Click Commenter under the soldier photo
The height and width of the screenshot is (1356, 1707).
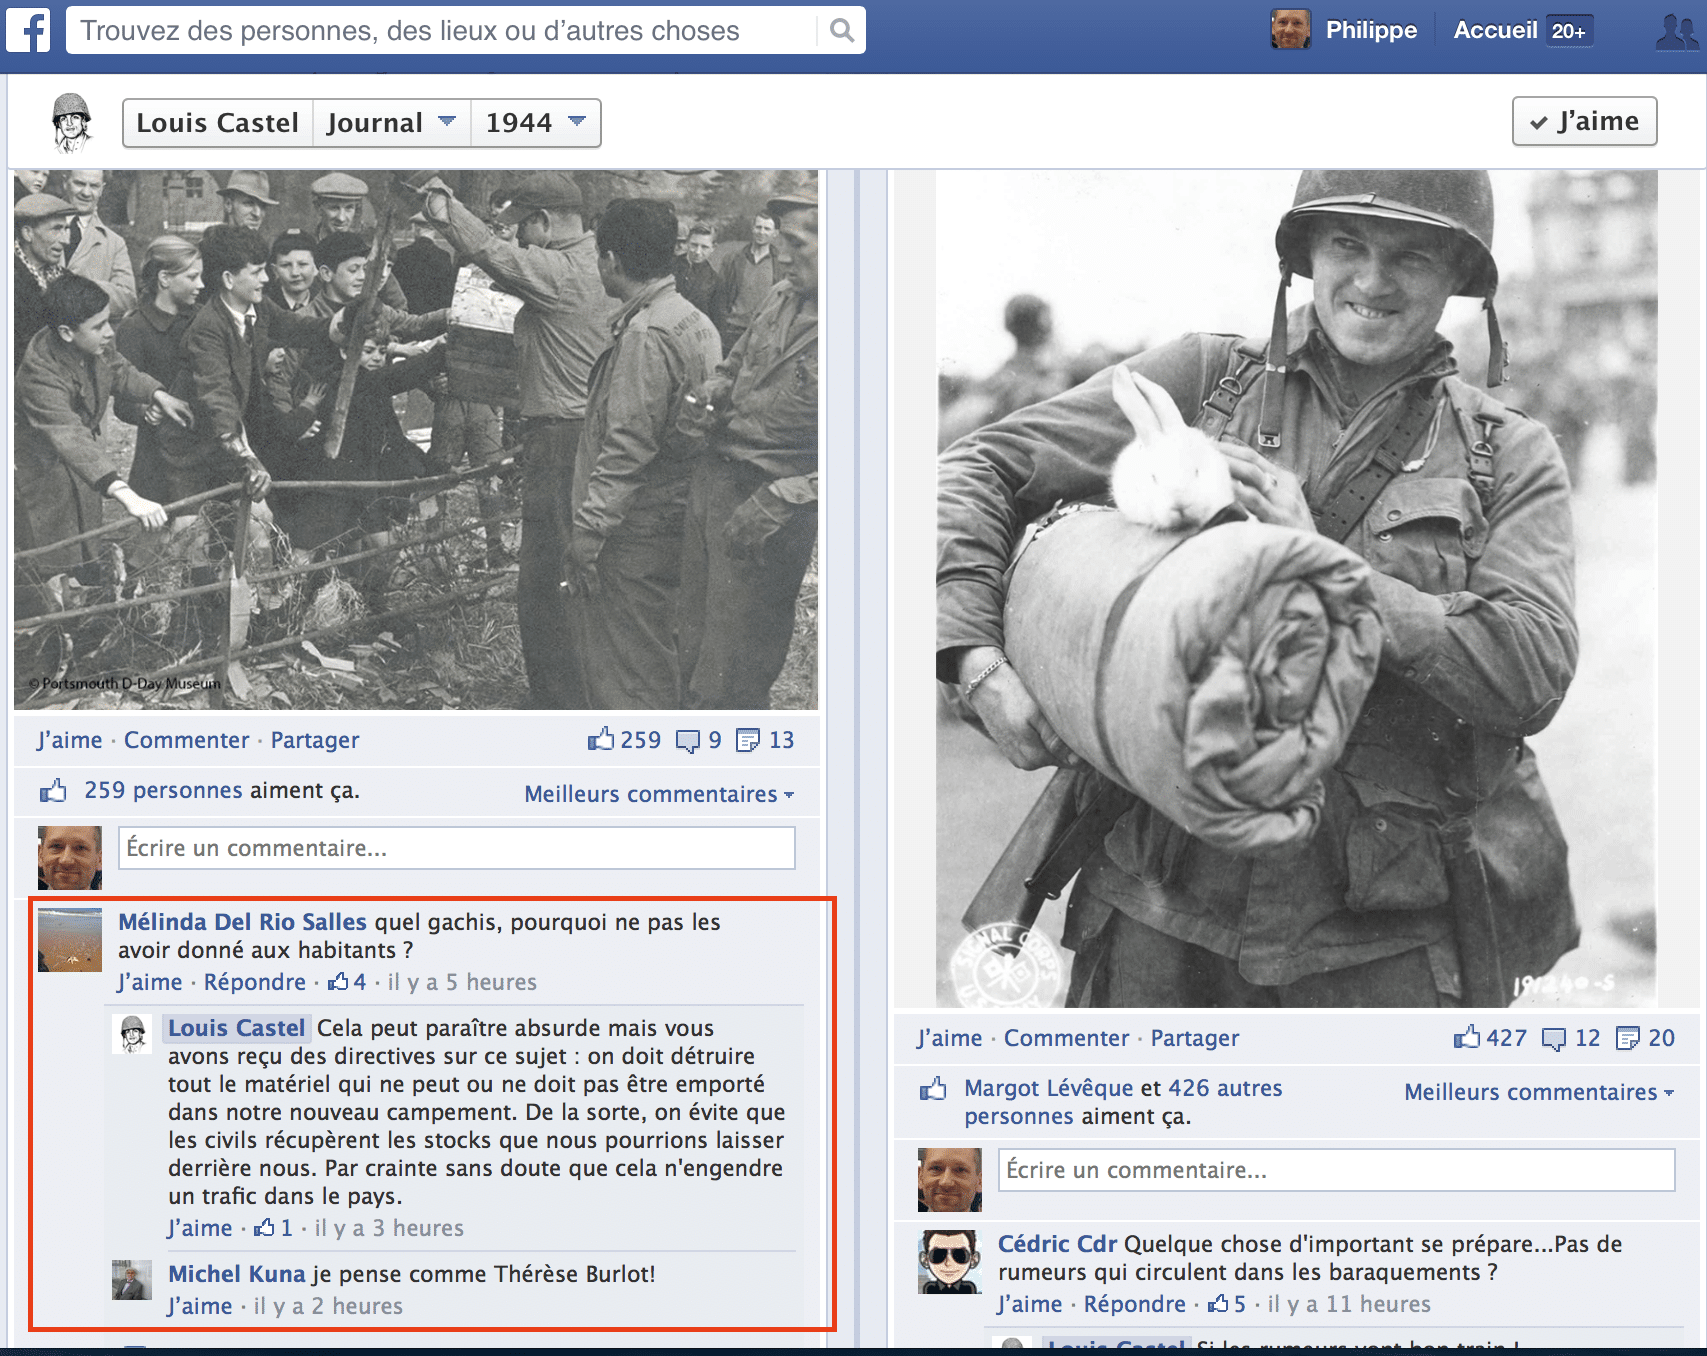pos(1066,1038)
